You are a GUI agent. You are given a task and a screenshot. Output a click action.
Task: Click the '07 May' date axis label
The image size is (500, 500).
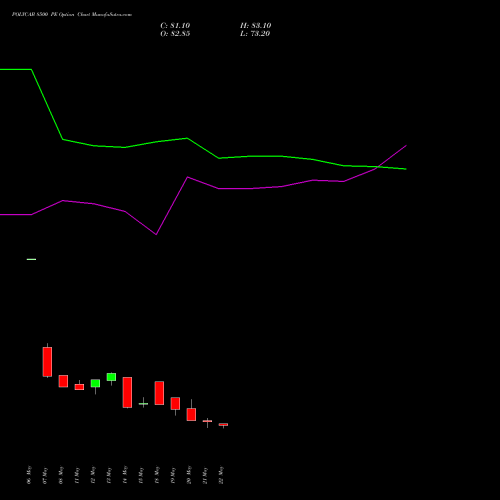[x=45, y=475]
